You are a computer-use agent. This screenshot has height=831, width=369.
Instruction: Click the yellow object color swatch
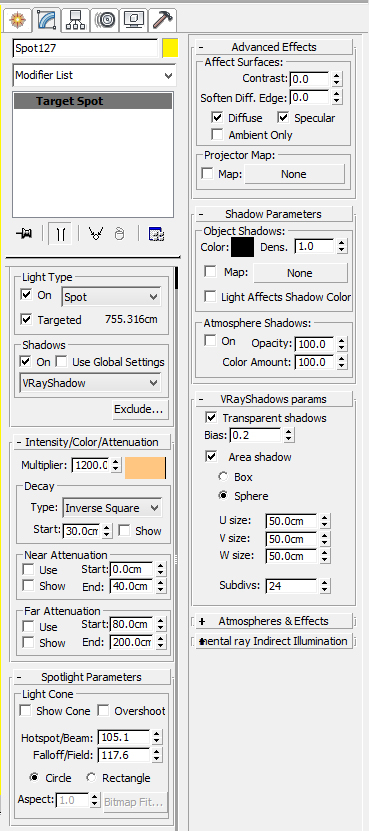[170, 48]
